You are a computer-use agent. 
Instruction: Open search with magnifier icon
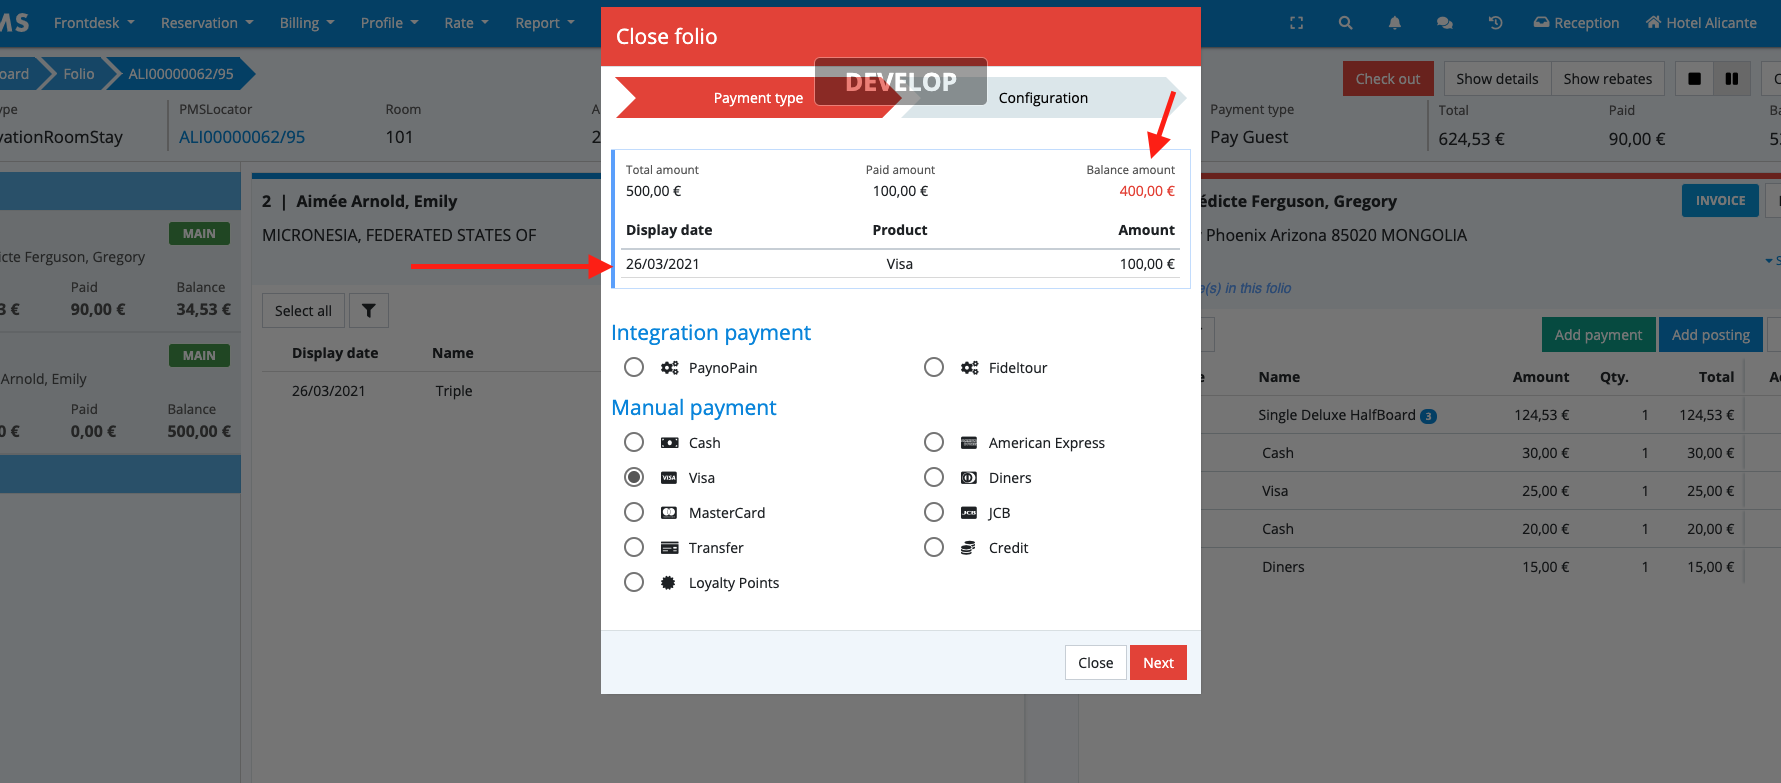[1346, 23]
